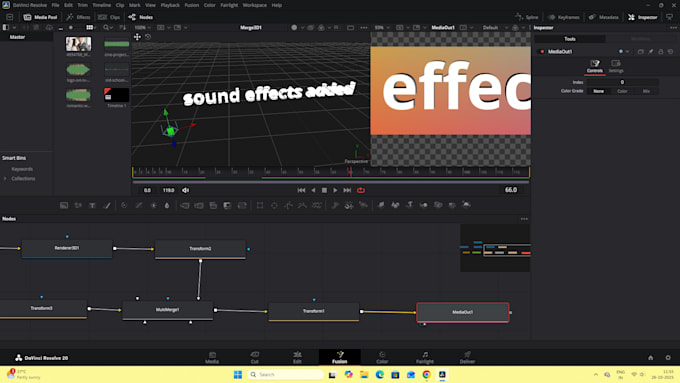The image size is (680, 383).
Task: Click the Stop playback button
Action: coord(324,190)
